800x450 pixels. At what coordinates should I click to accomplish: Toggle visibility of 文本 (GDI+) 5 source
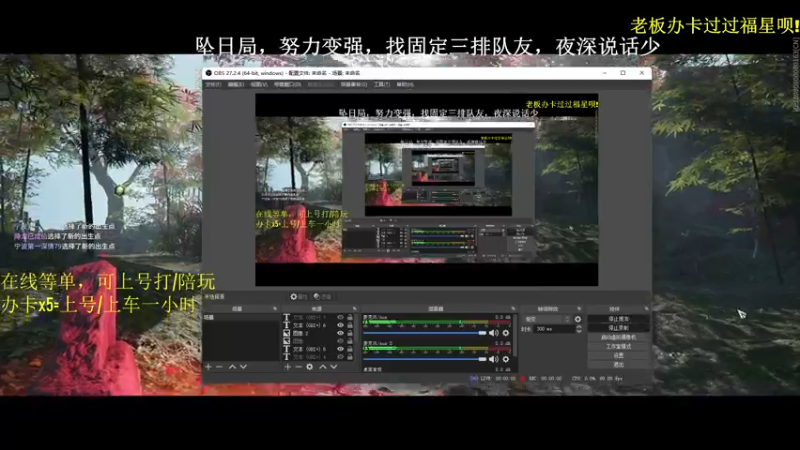tap(340, 349)
